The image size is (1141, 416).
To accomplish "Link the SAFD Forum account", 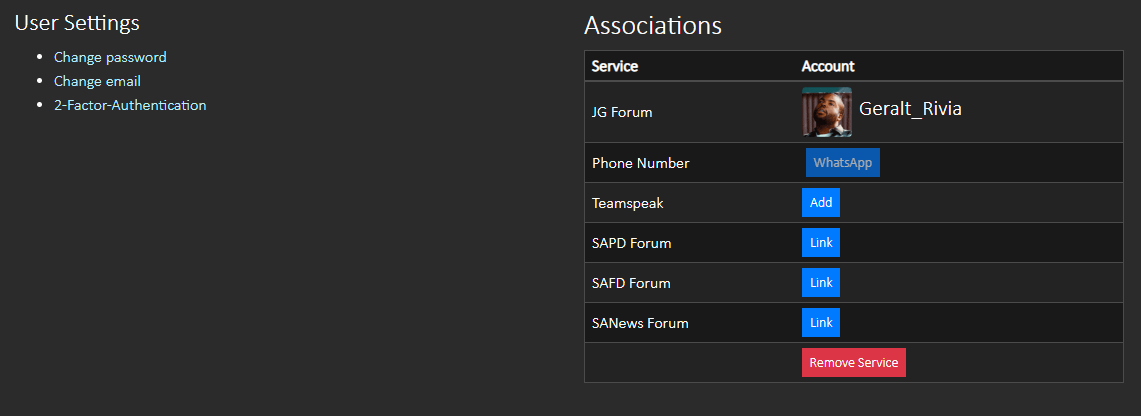I will tap(821, 283).
